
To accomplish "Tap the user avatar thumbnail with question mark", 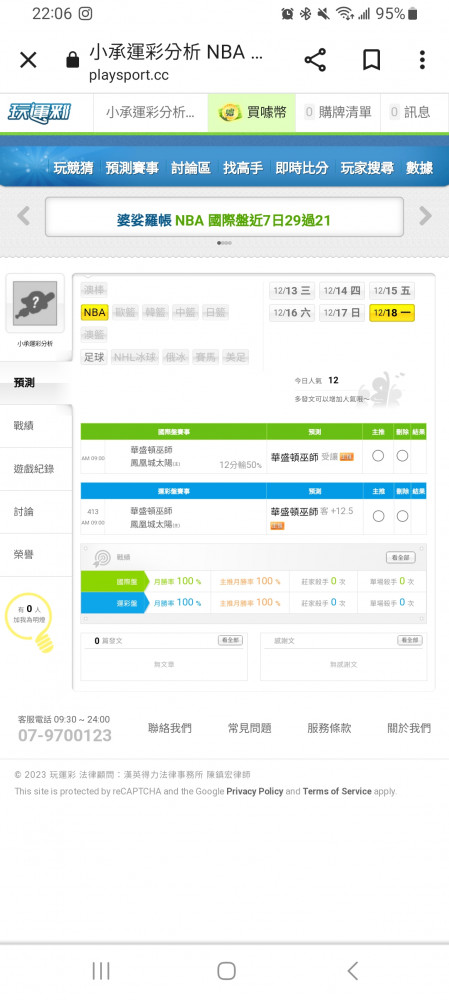I will click(x=35, y=303).
